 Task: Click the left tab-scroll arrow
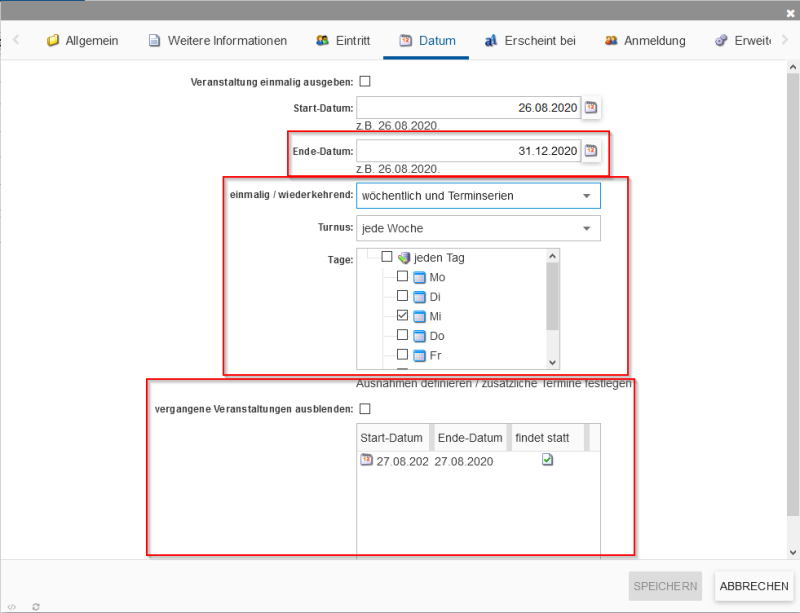click(16, 40)
